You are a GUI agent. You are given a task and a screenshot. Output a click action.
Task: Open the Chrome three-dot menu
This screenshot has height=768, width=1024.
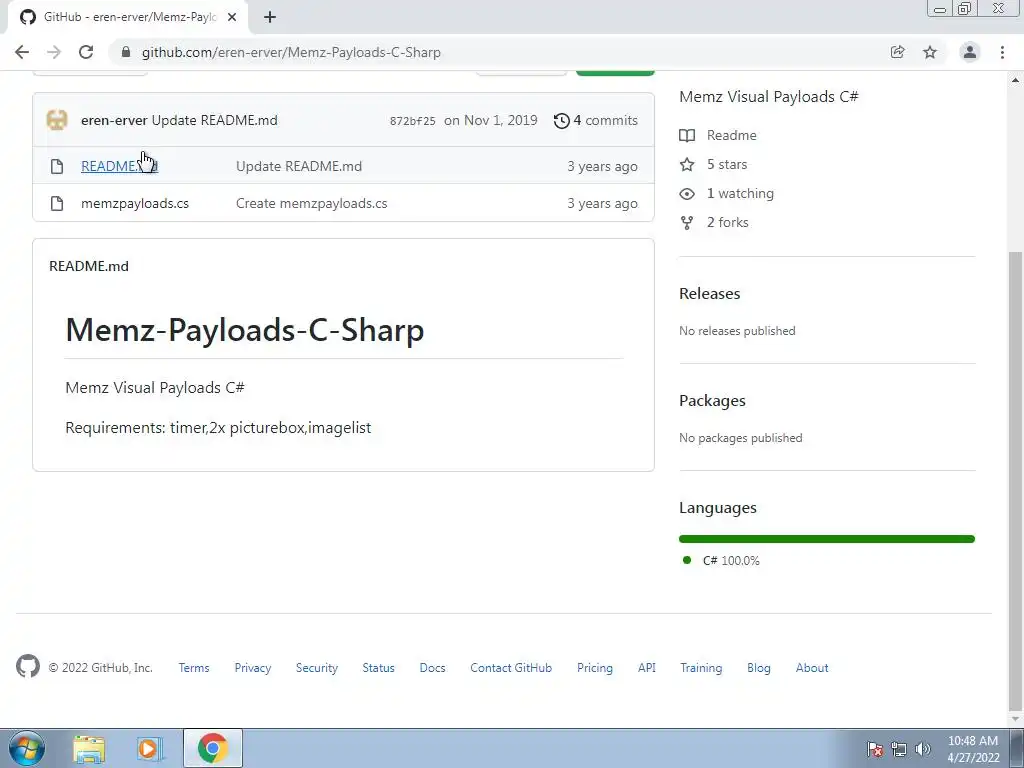(1002, 52)
